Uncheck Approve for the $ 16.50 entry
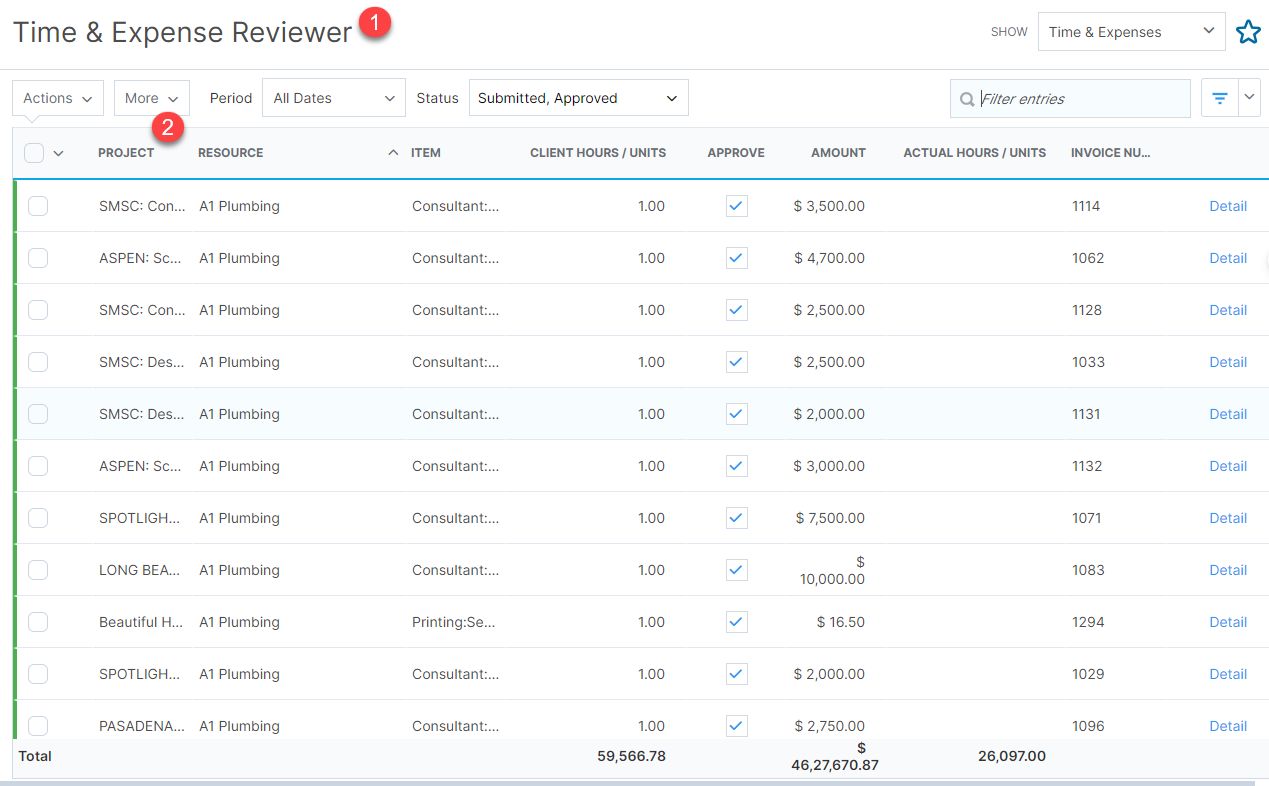Screen dimensions: 1269x786 [737, 622]
